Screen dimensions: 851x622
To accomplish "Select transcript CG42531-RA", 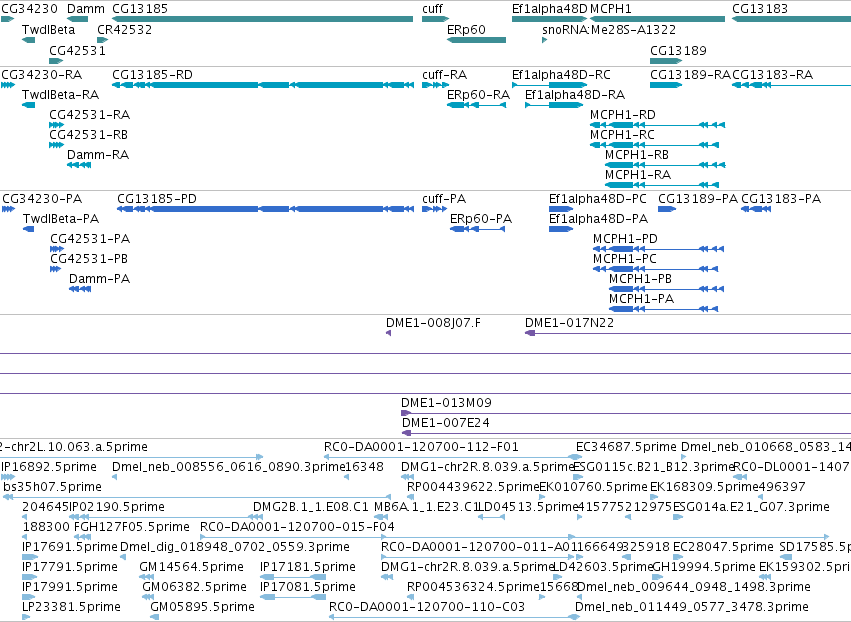I will (90, 115).
